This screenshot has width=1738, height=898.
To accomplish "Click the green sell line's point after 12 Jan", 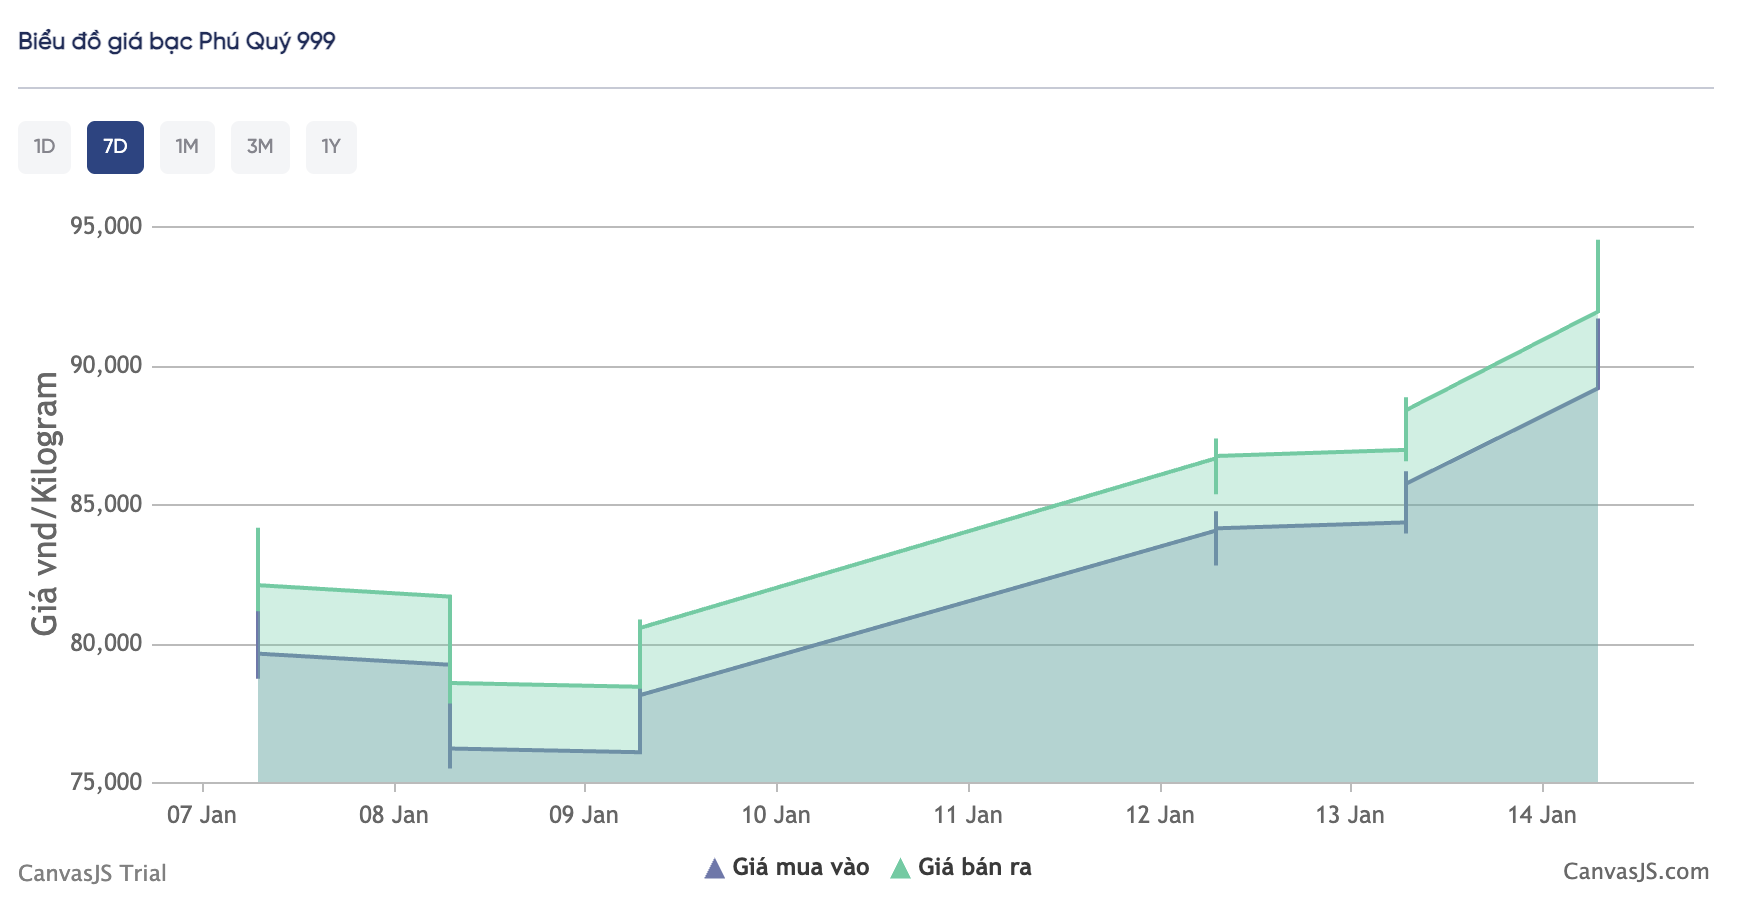I will pyautogui.click(x=1216, y=456).
